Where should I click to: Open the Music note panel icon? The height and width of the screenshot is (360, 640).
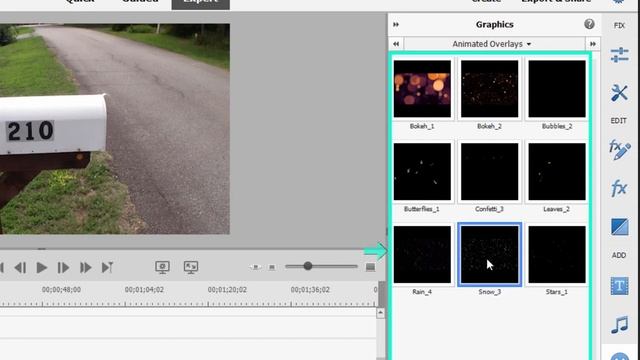(619, 325)
